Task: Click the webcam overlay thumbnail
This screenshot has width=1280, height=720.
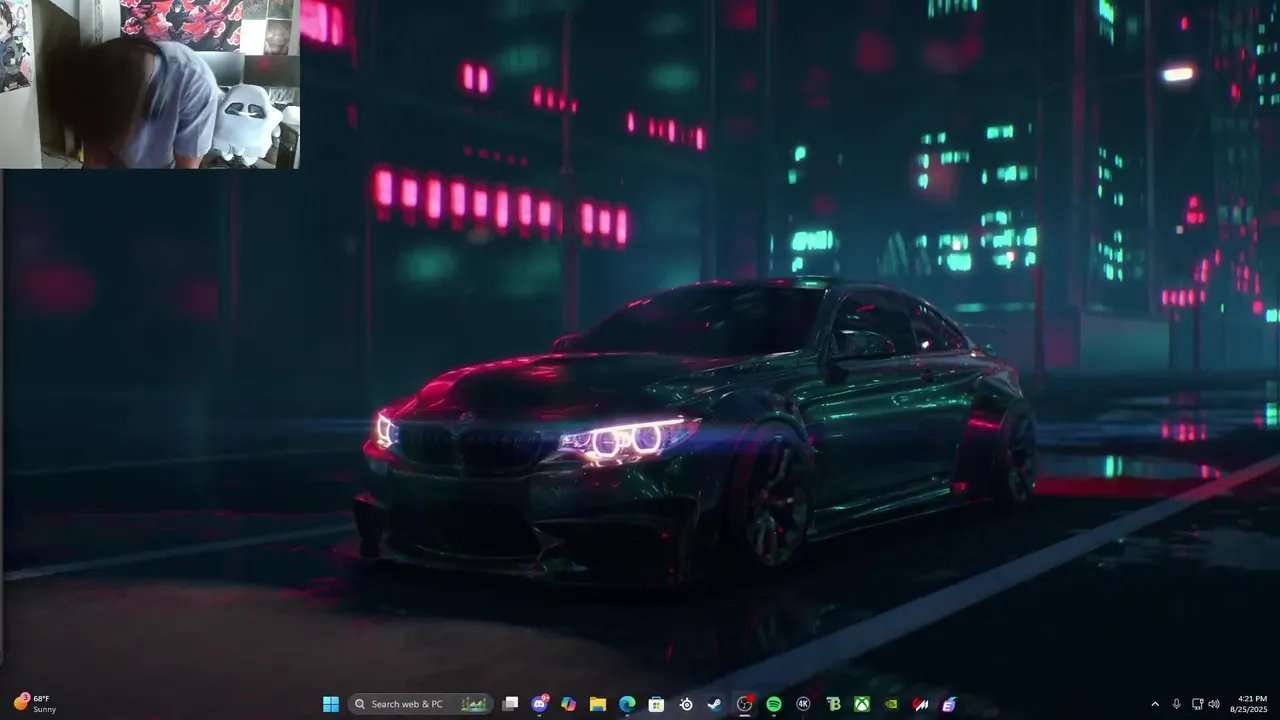Action: click(150, 84)
